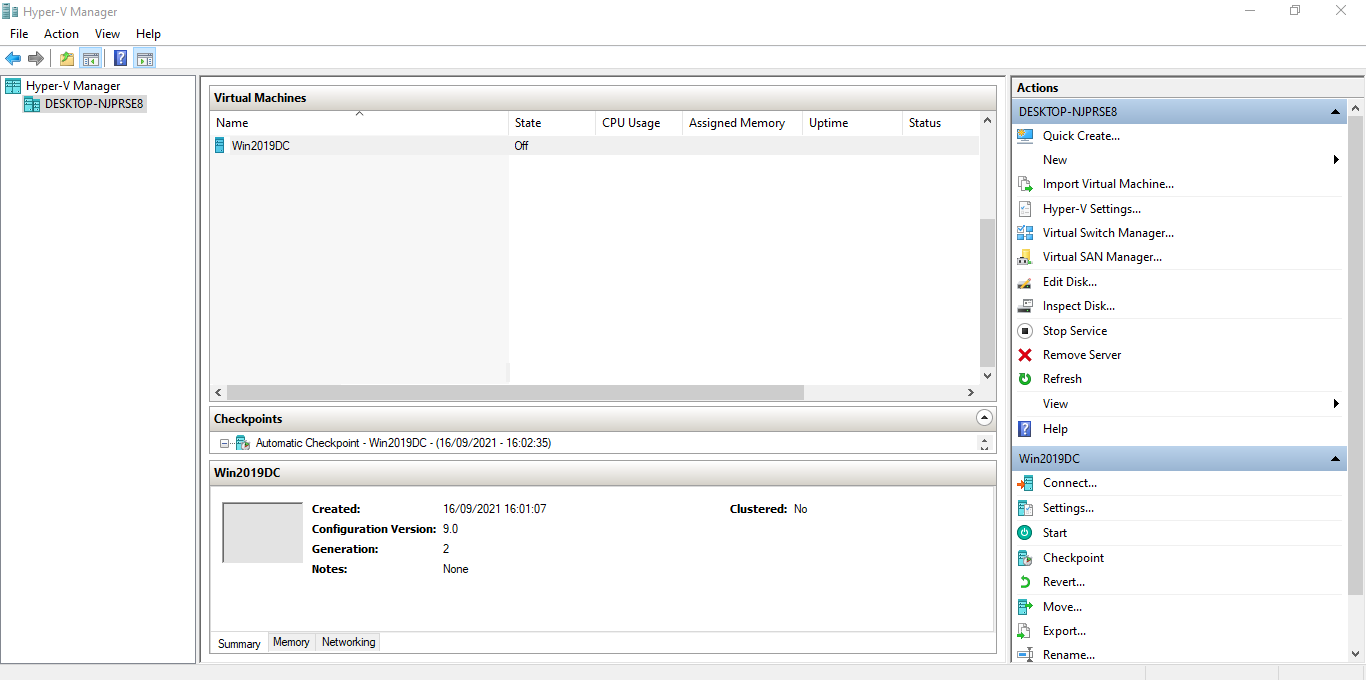Viewport: 1367px width, 680px height.
Task: Click Virtual Machines list scroll-right arrow
Action: 970,393
